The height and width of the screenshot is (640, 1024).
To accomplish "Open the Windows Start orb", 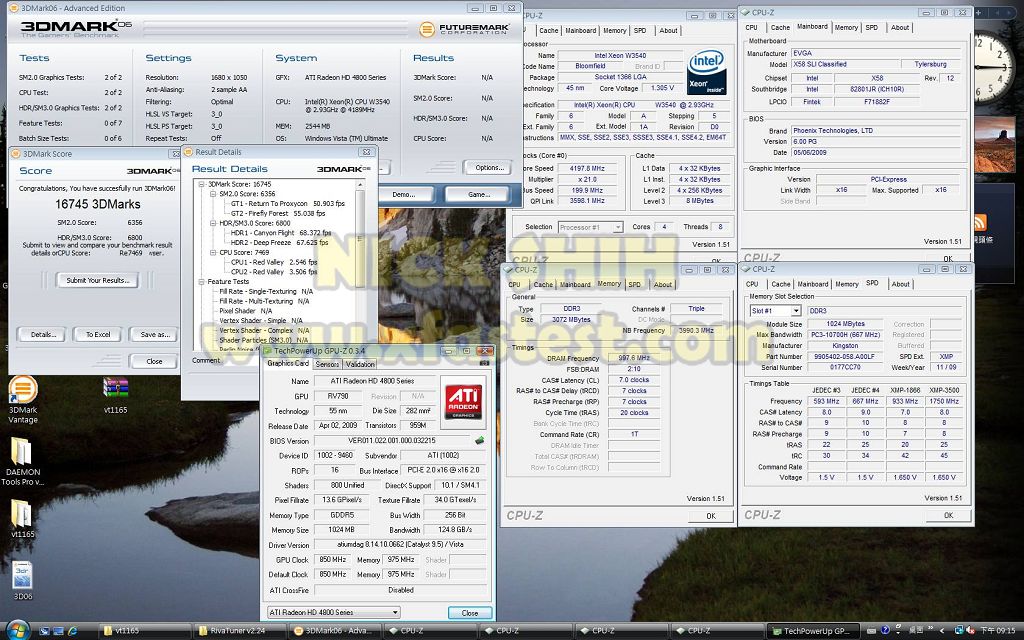I will point(18,630).
